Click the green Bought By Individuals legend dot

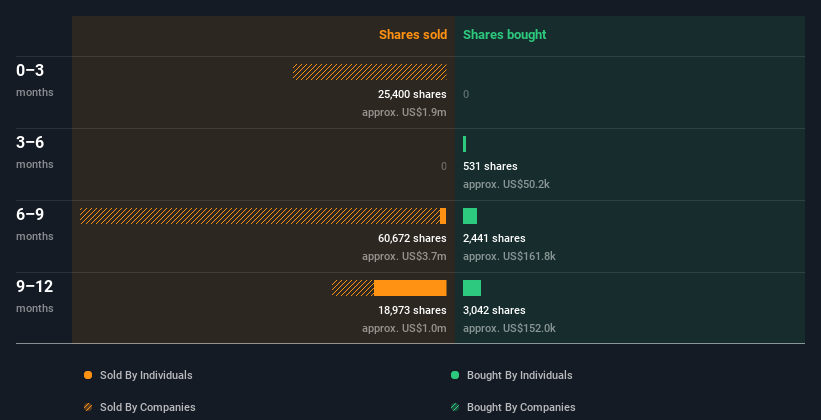455,375
